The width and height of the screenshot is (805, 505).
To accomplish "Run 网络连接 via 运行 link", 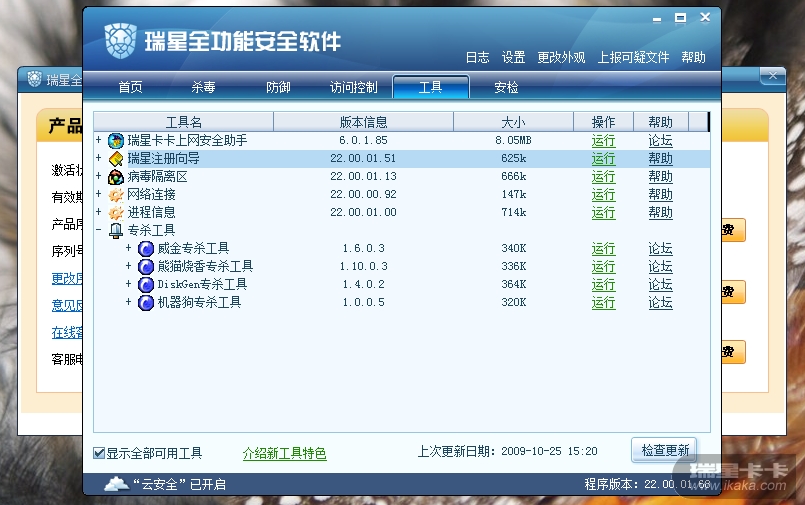I will tap(603, 195).
